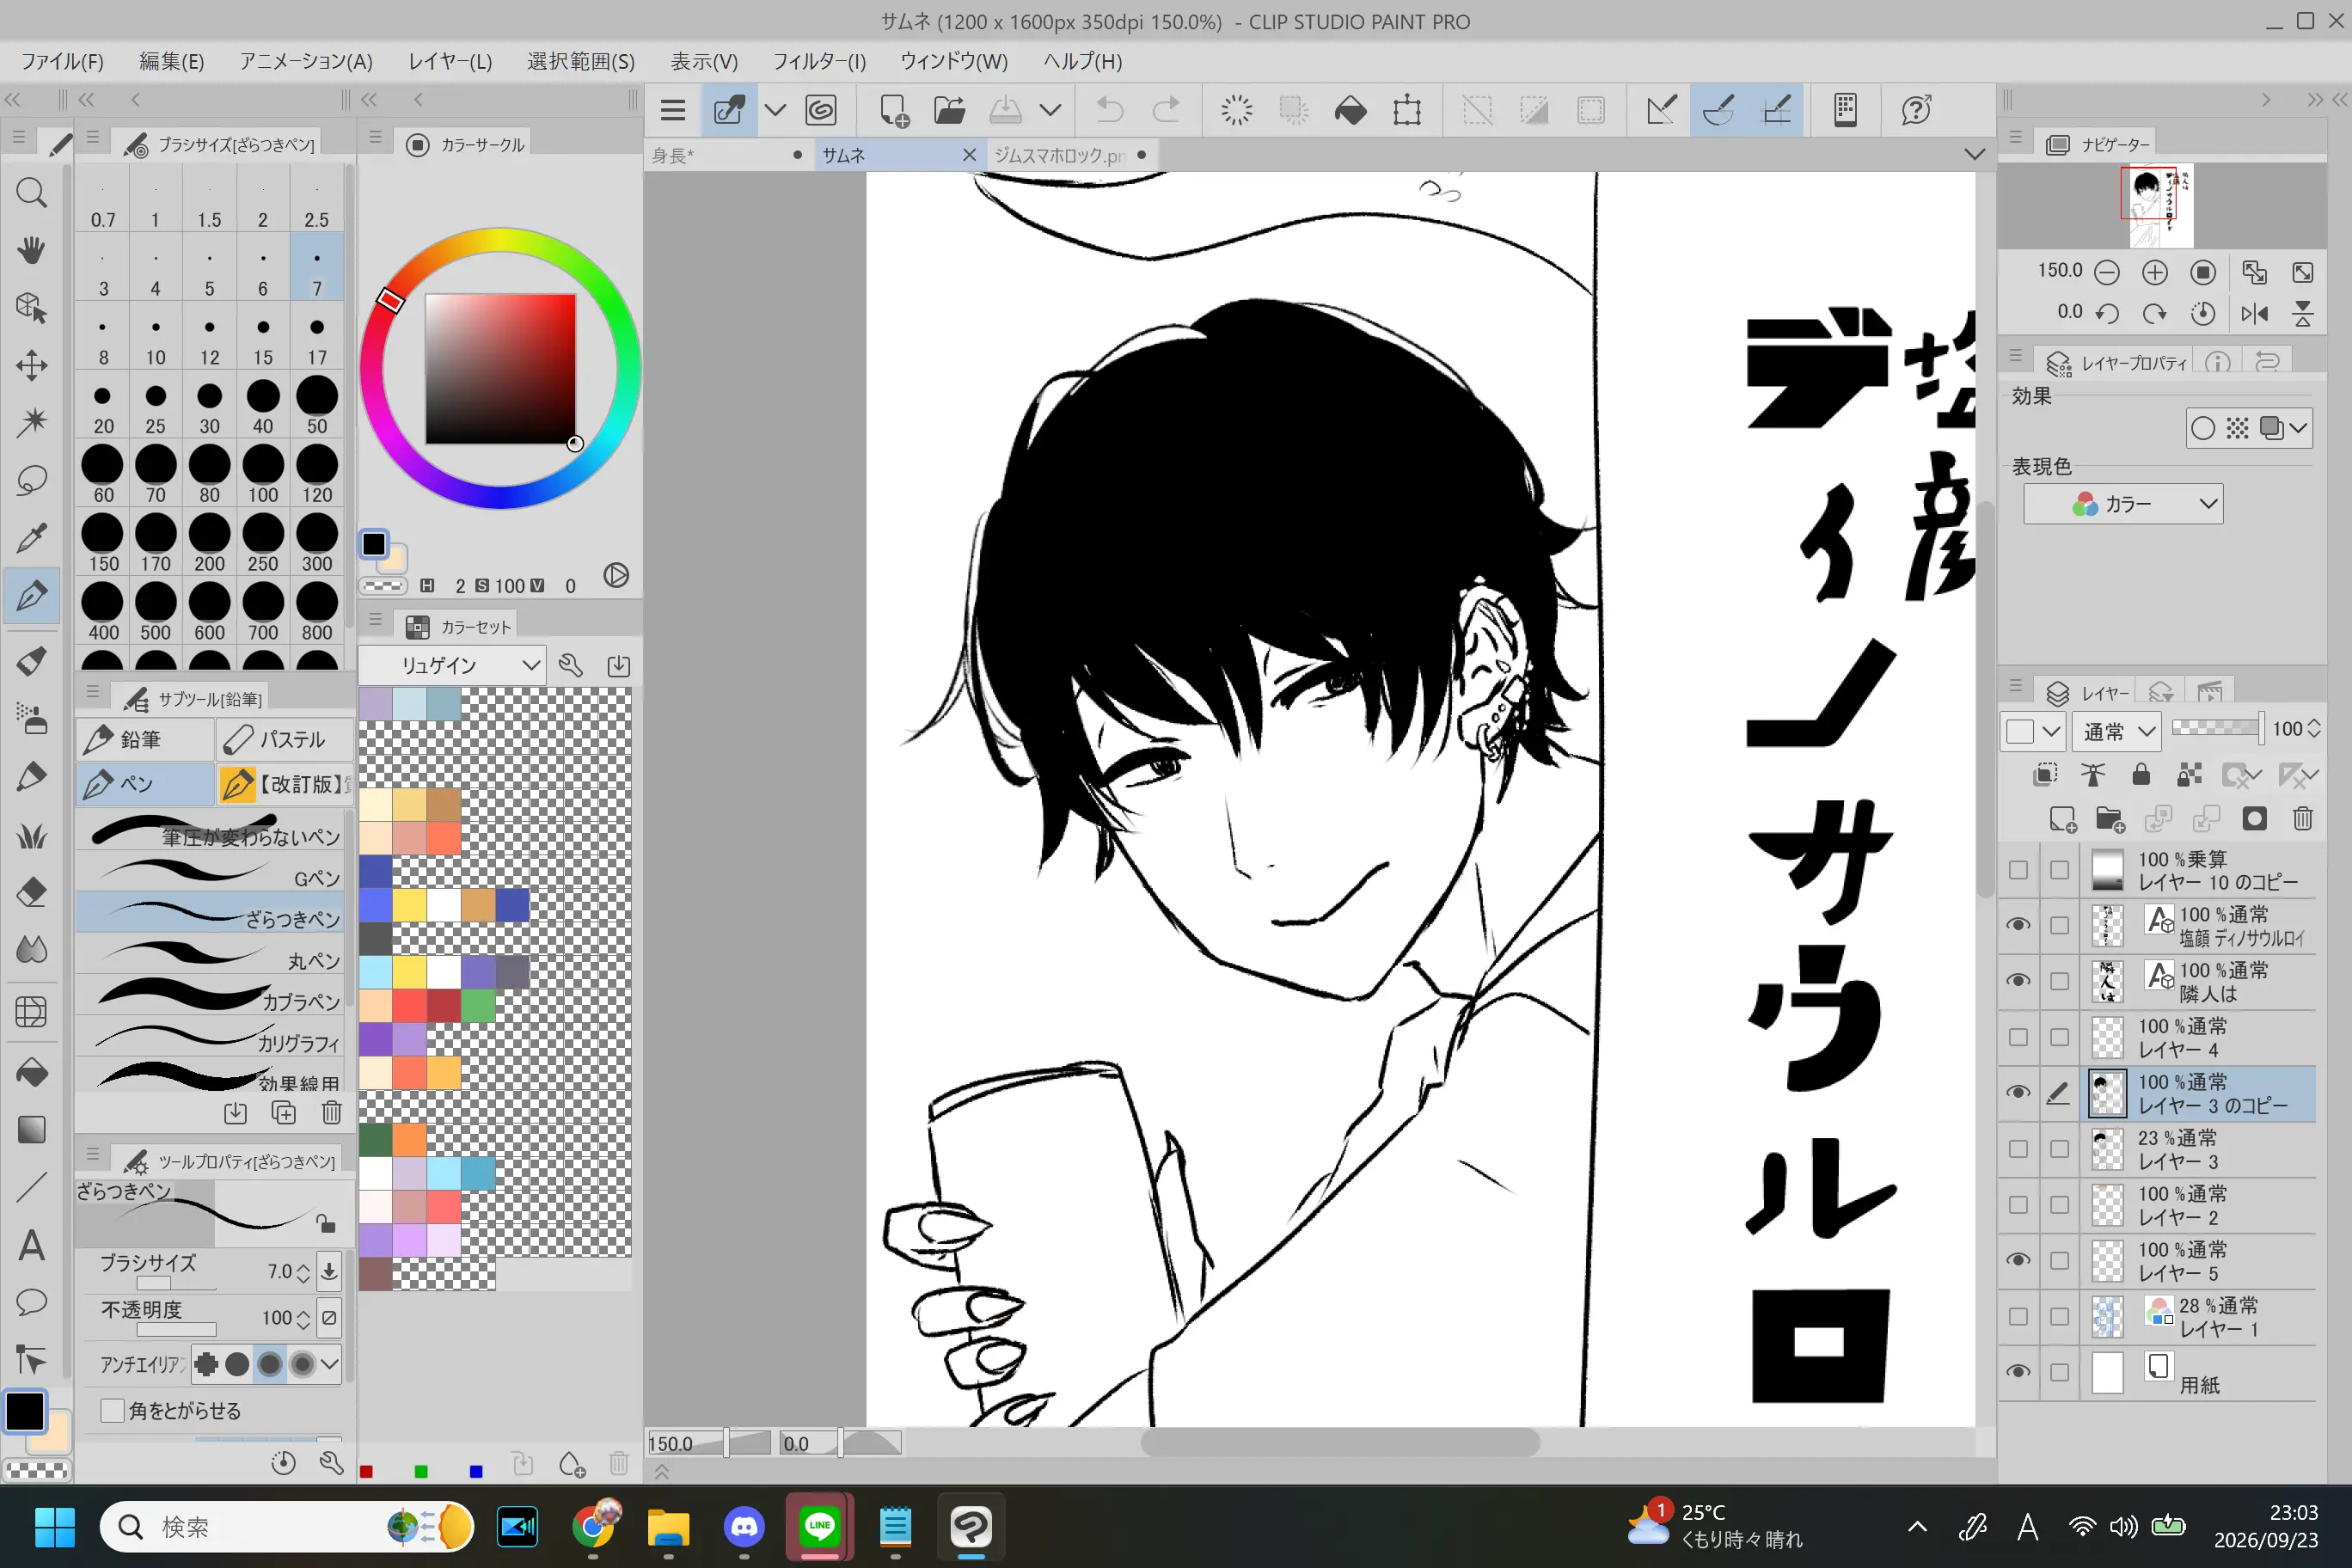
Task: Select the Eyedropper tool
Action: [x=31, y=538]
